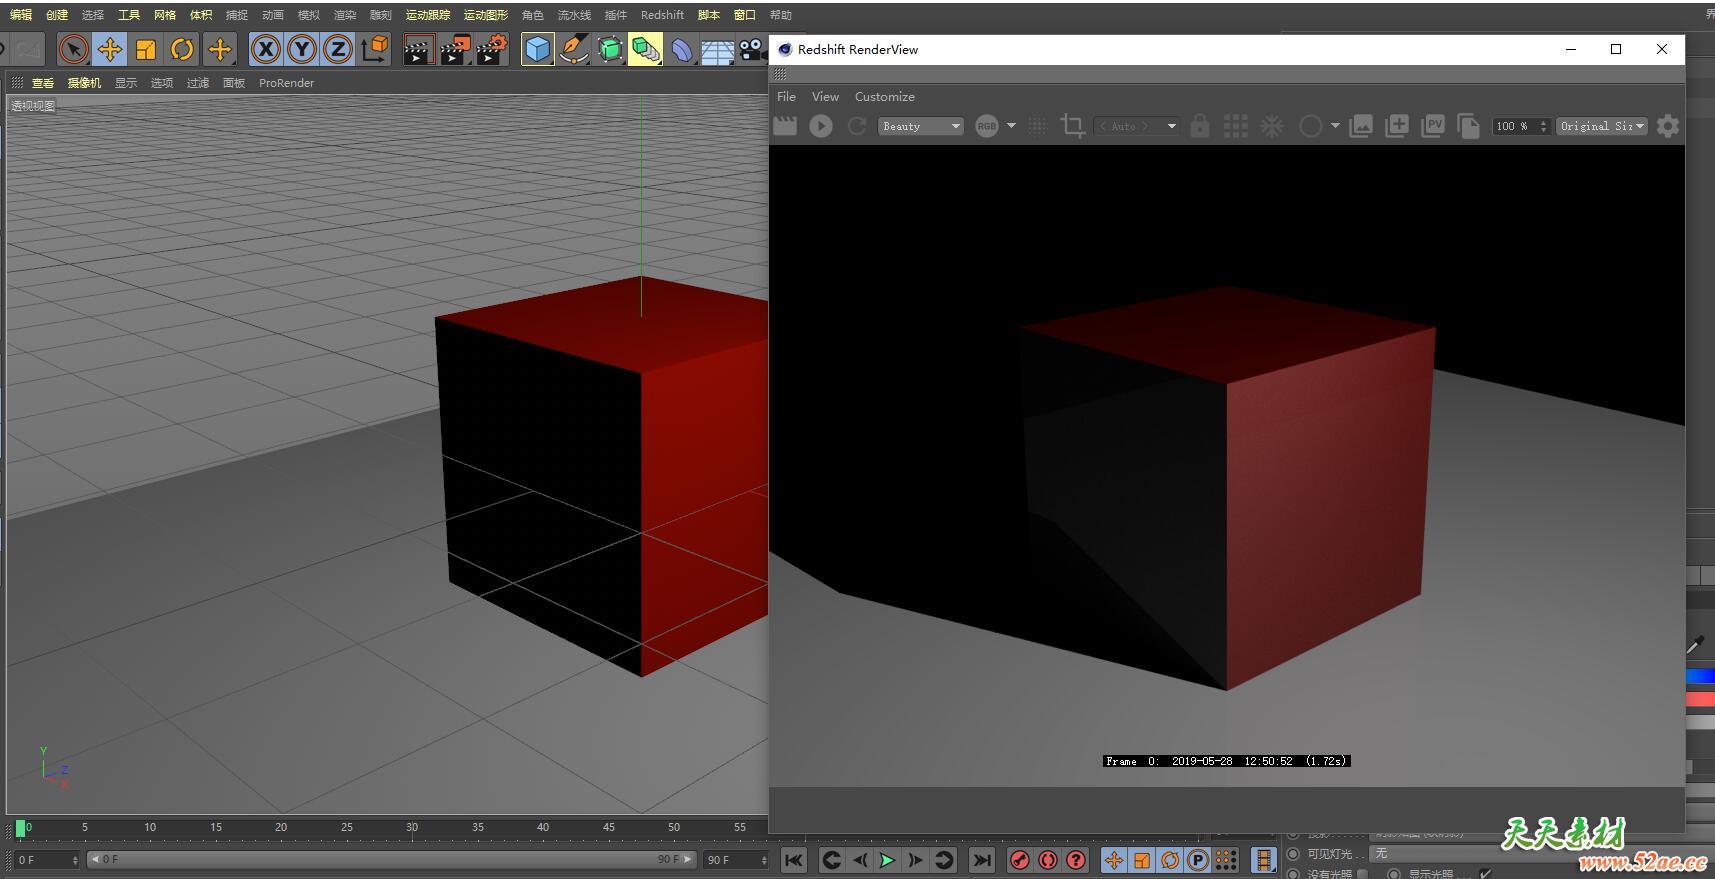Viewport: 1715px width, 879px height.
Task: Open the 运动图形 menu
Action: coord(486,15)
